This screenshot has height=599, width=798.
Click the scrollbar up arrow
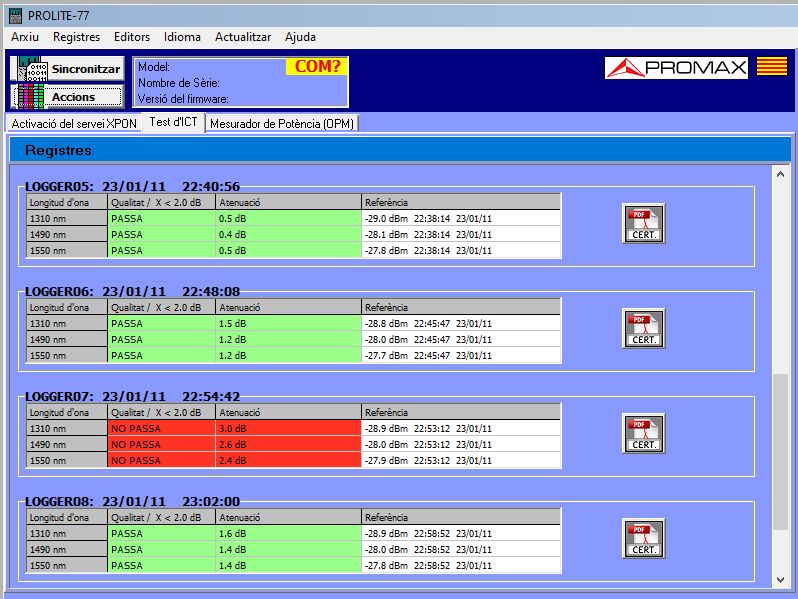[781, 174]
